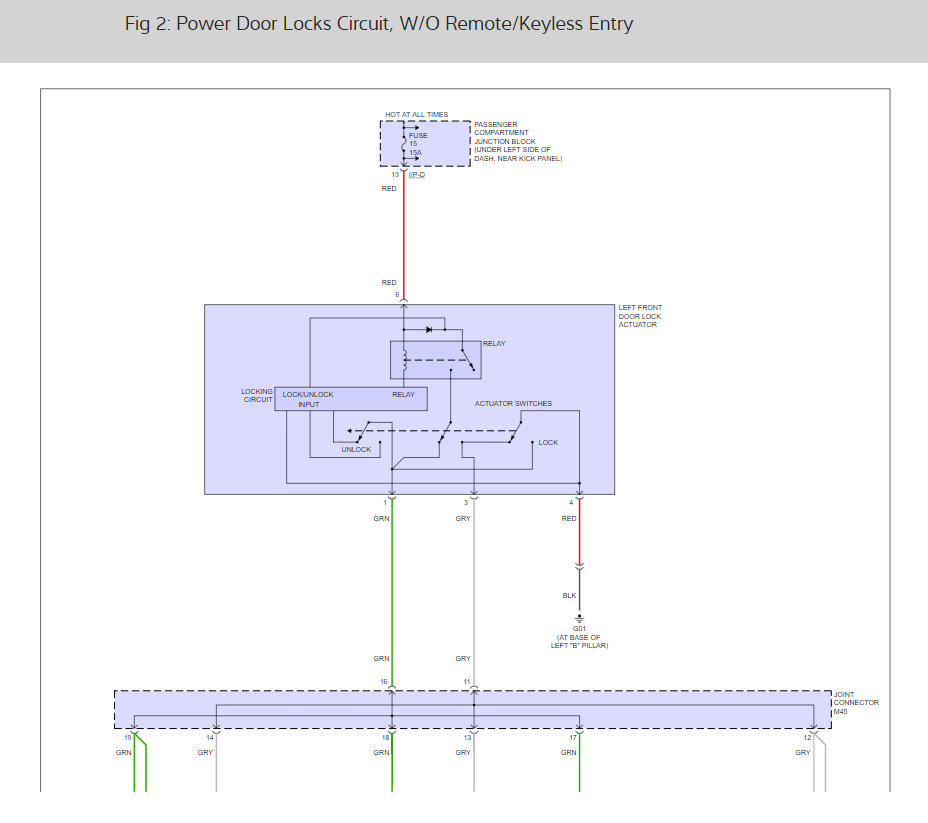The width and height of the screenshot is (928, 823).
Task: Click the BLK wire label
Action: point(569,596)
